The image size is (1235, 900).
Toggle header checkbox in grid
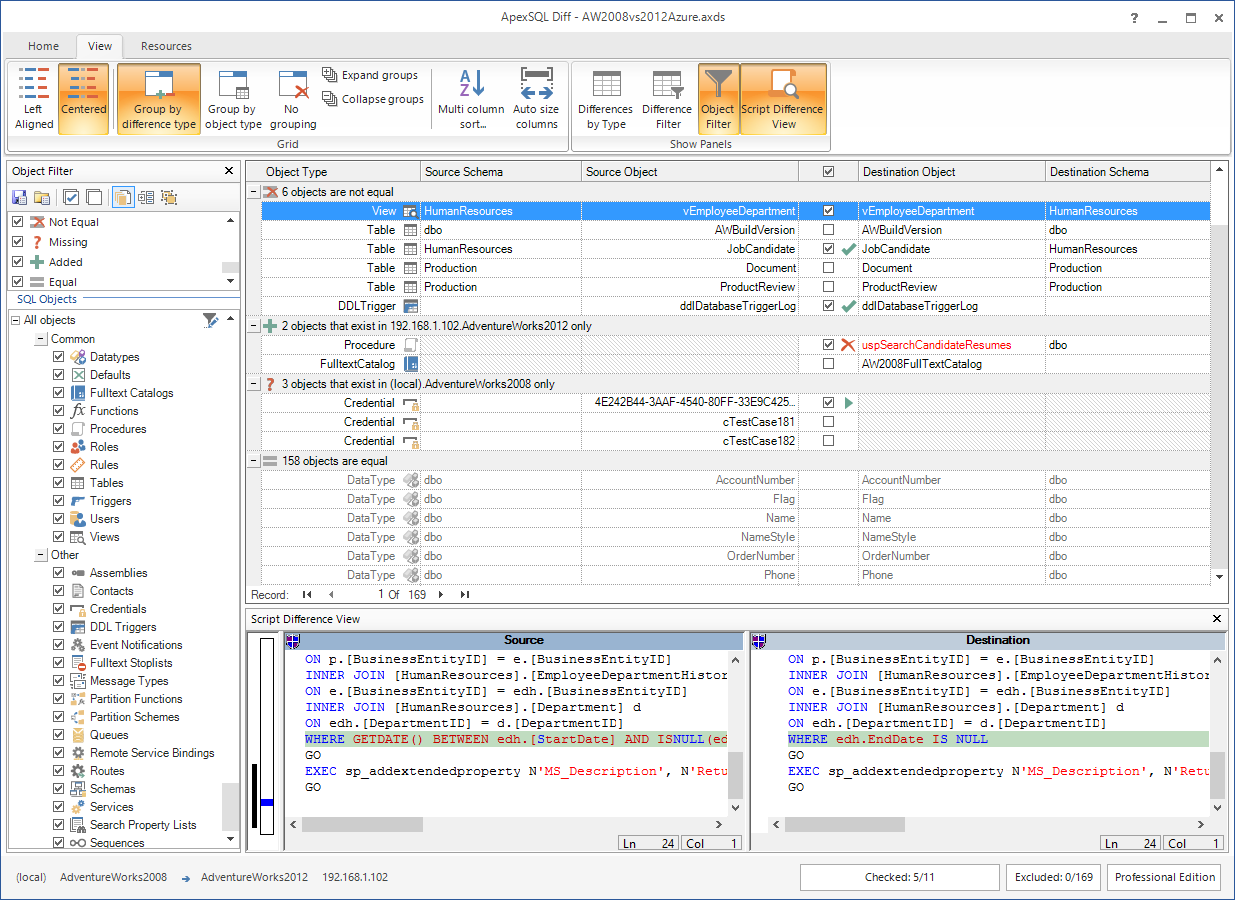point(828,172)
